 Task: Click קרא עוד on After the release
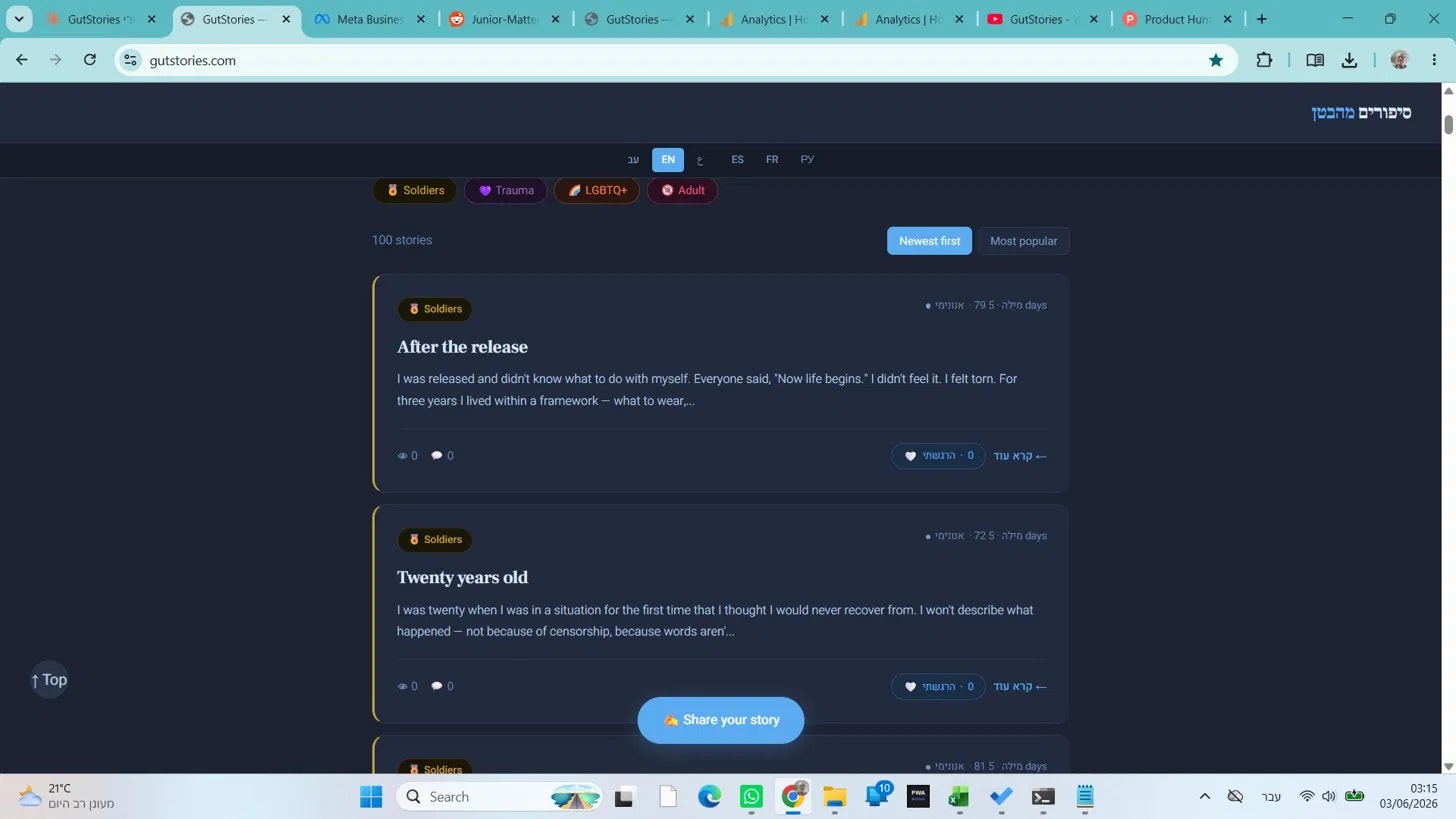point(1020,456)
